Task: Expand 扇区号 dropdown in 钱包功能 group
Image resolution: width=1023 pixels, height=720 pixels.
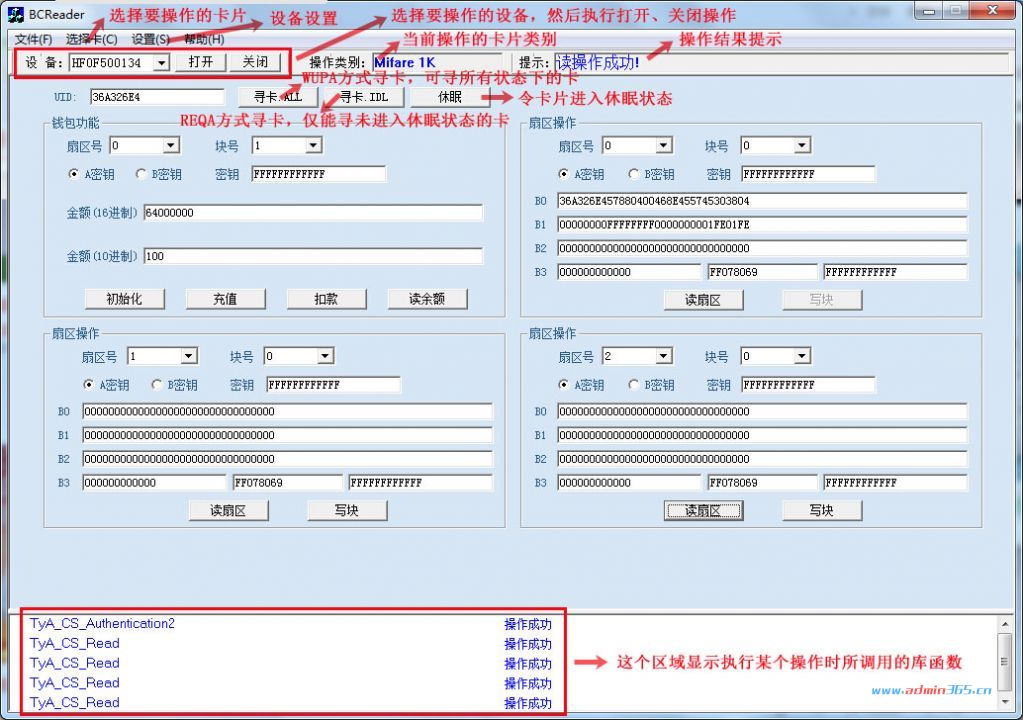Action: (171, 145)
